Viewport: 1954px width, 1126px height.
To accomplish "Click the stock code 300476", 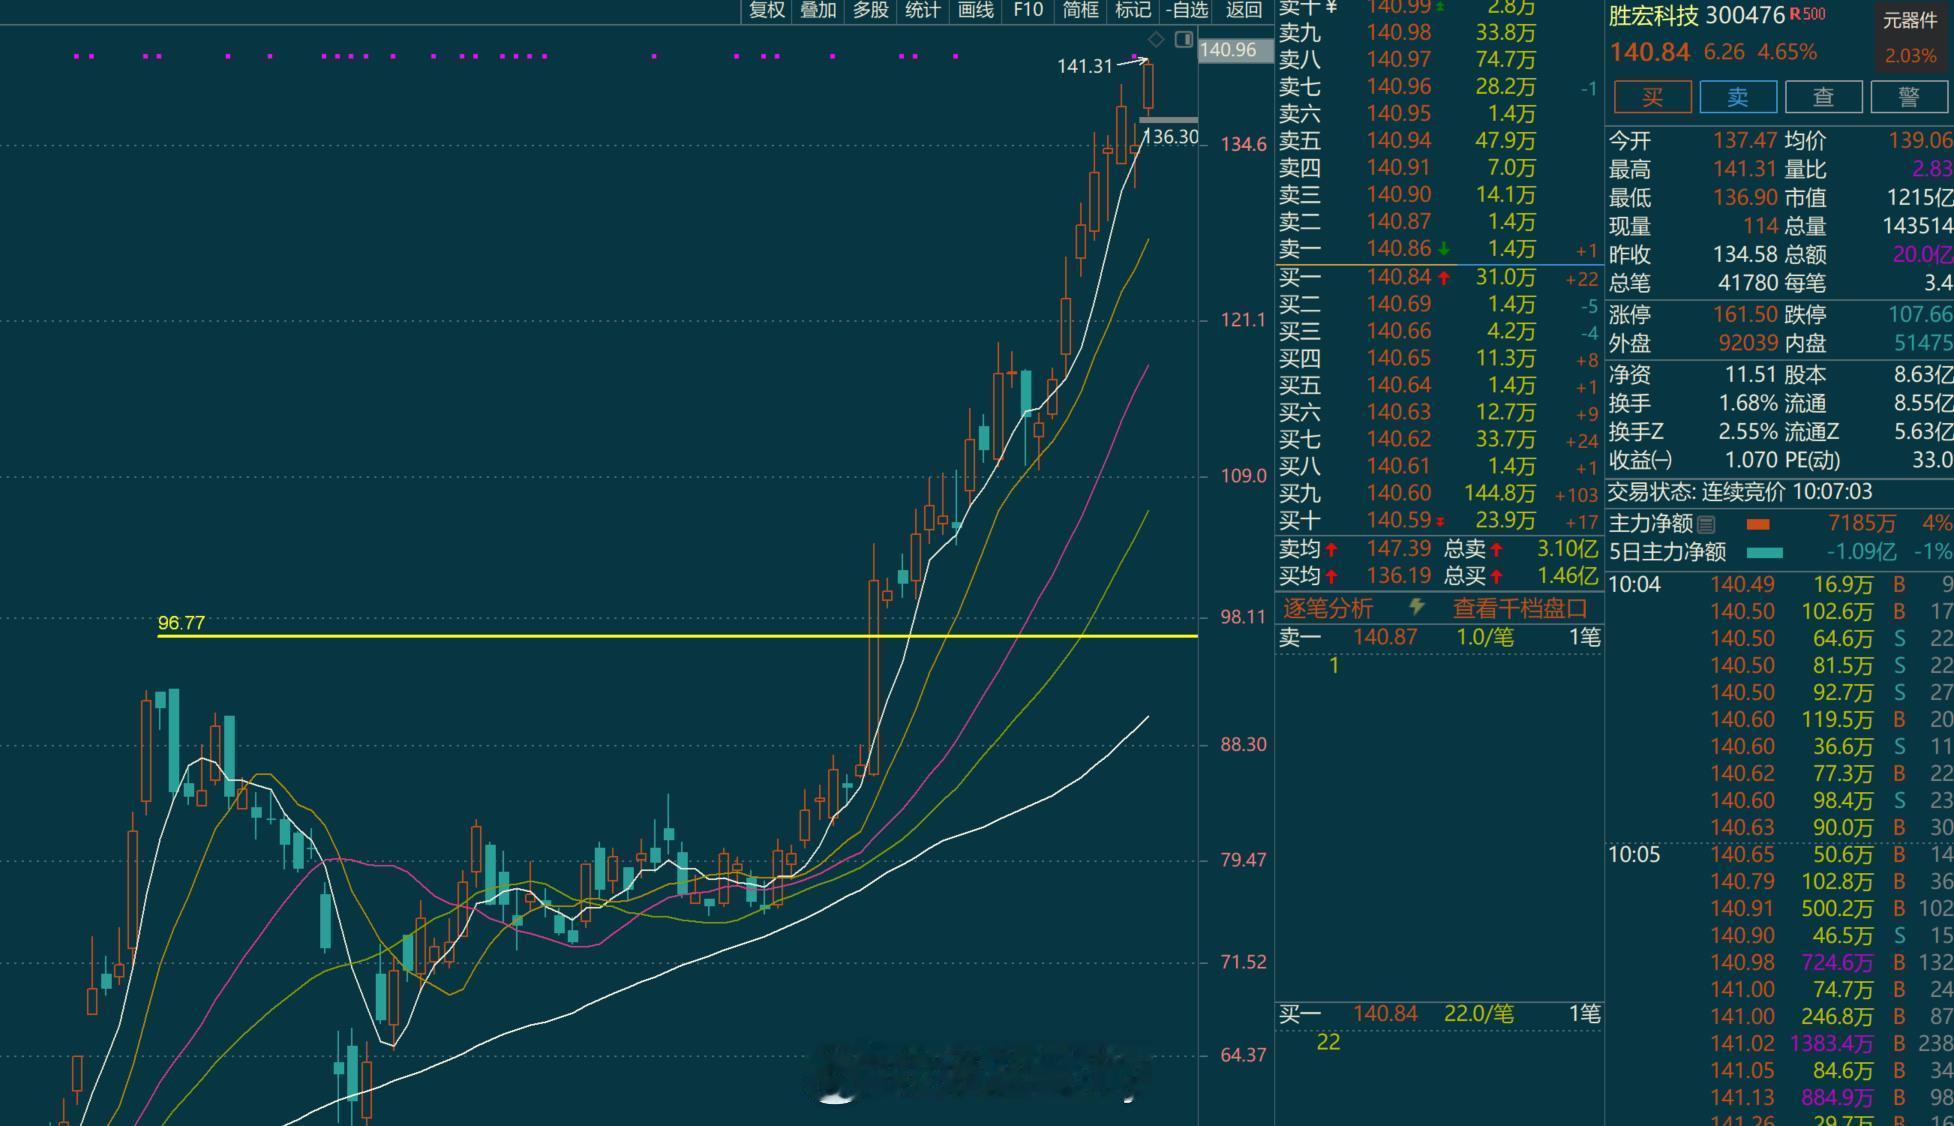I will 1744,16.
